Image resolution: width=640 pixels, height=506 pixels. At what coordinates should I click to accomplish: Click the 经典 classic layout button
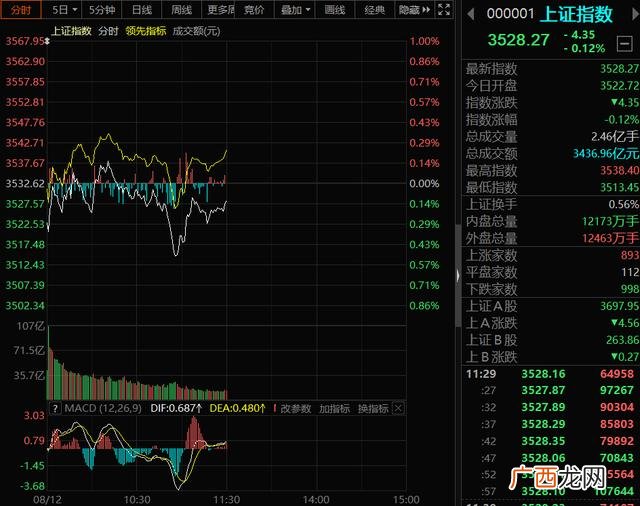click(x=374, y=9)
